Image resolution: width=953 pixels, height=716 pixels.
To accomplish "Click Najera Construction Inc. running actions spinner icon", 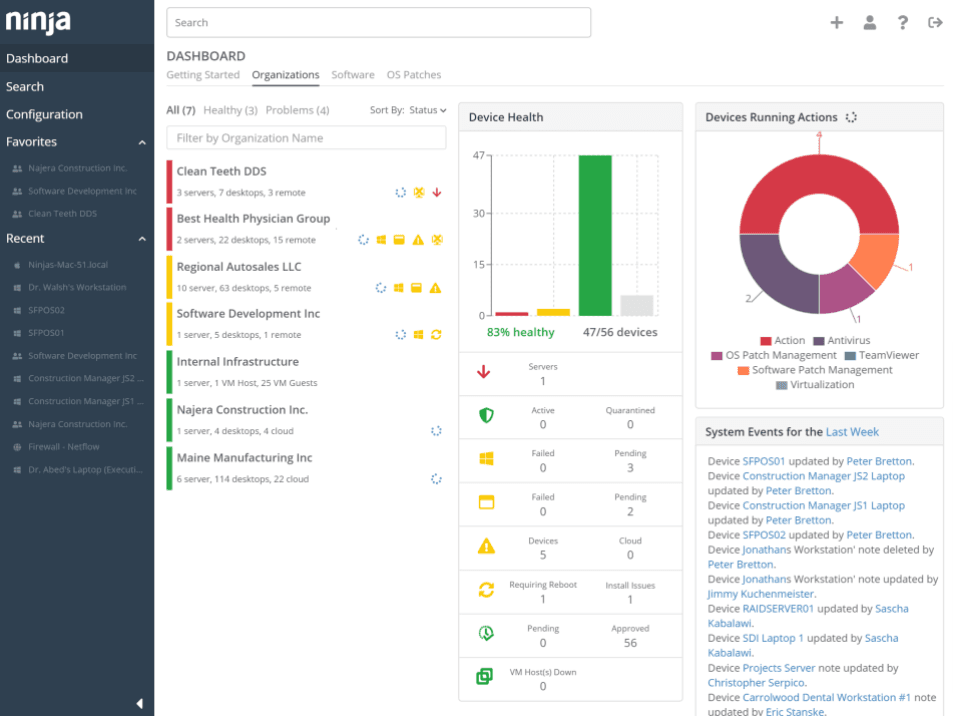I will point(436,430).
